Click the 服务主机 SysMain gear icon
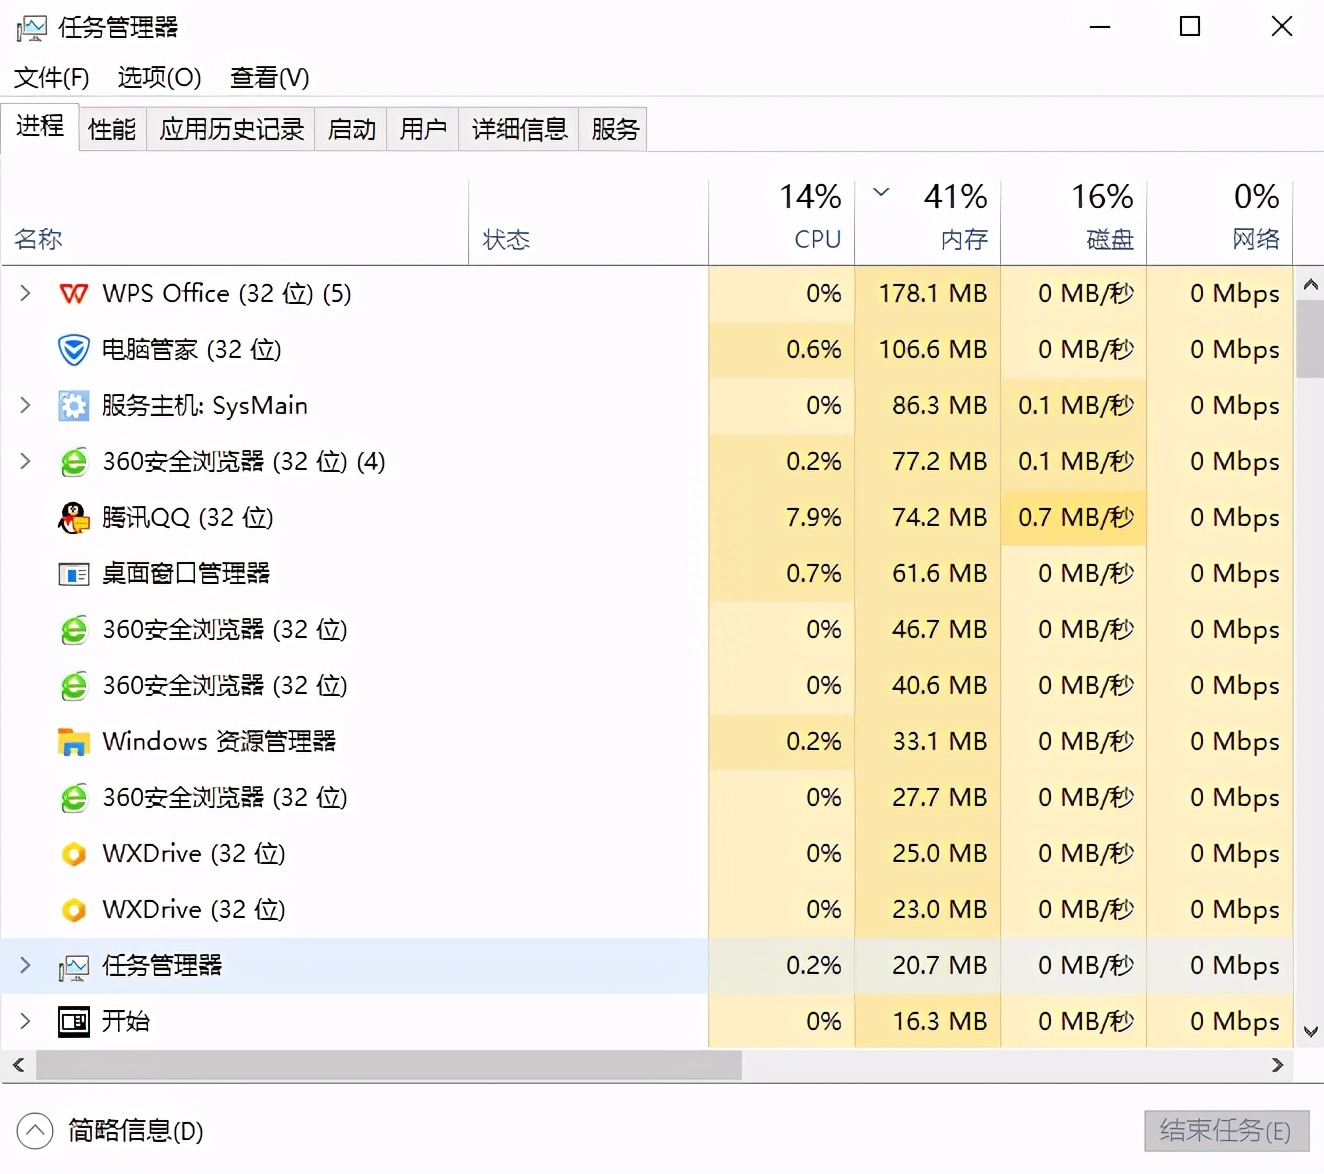1324x1174 pixels. pyautogui.click(x=74, y=405)
